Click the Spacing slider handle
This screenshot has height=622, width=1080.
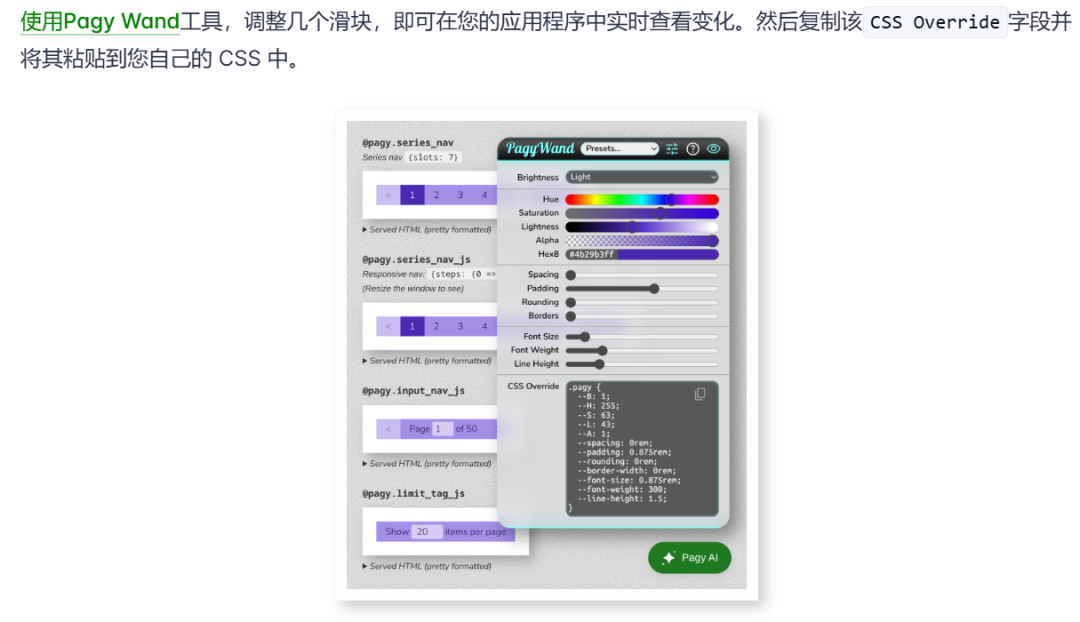tap(570, 275)
